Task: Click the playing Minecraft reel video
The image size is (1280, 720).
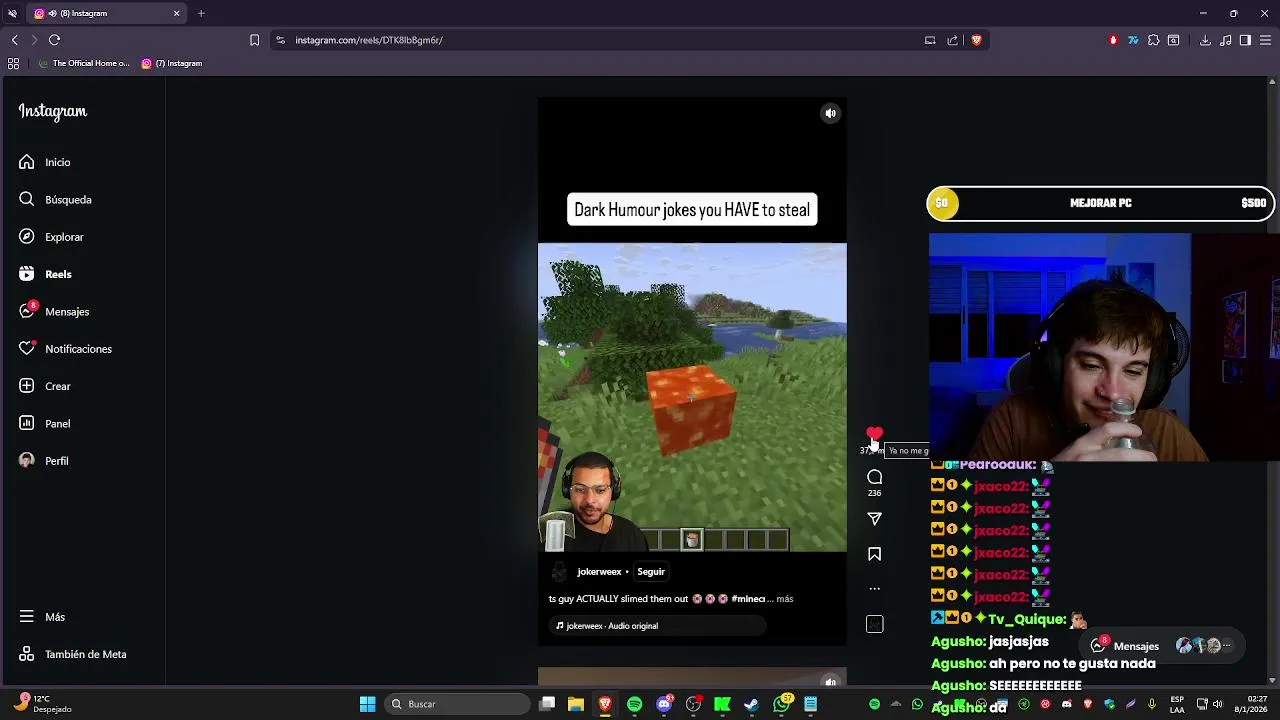Action: [692, 397]
